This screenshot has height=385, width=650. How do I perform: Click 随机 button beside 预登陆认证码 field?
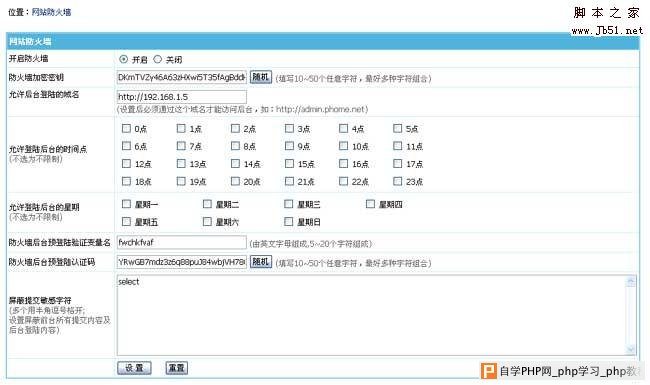261,262
